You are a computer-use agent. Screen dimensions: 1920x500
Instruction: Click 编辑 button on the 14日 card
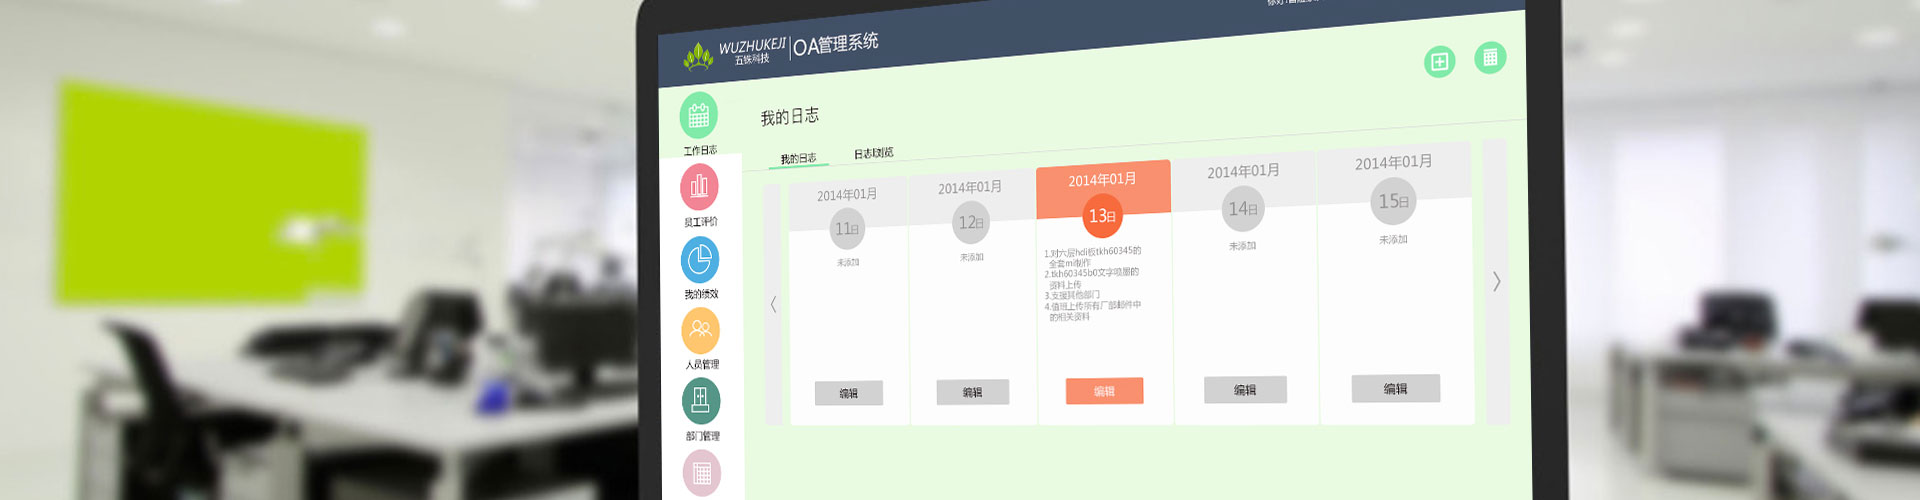[x=1245, y=390]
